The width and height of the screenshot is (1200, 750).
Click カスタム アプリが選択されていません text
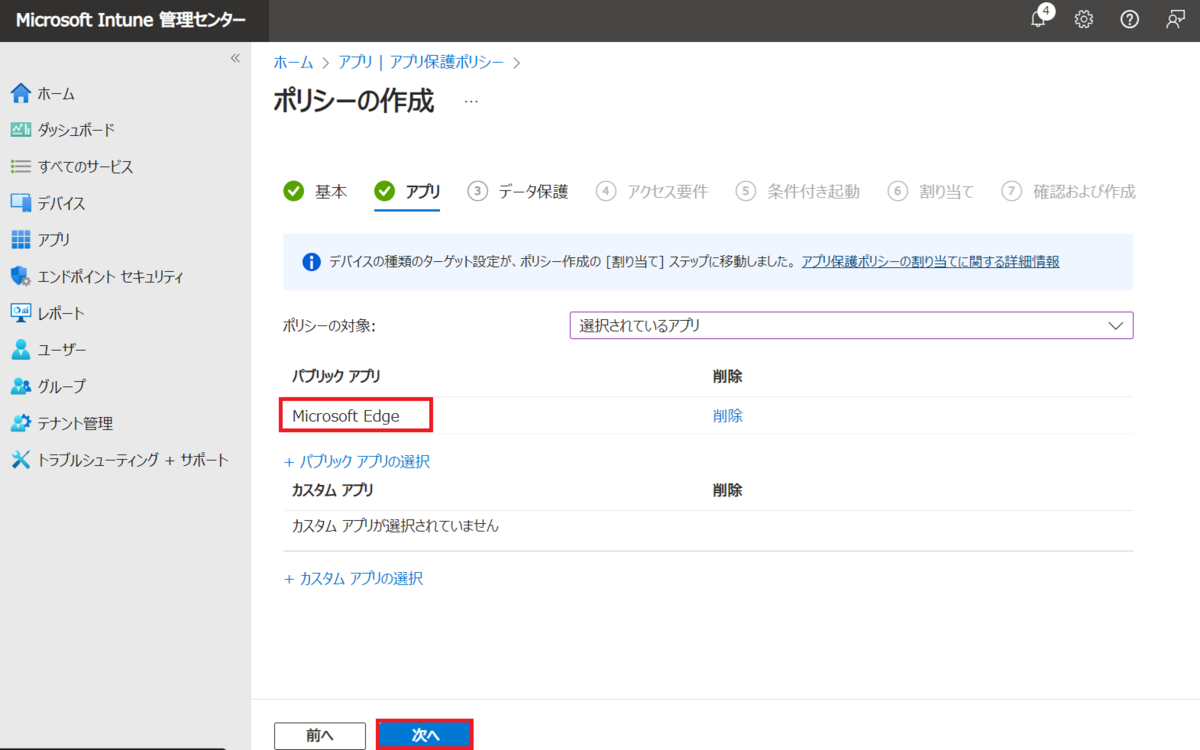395,526
